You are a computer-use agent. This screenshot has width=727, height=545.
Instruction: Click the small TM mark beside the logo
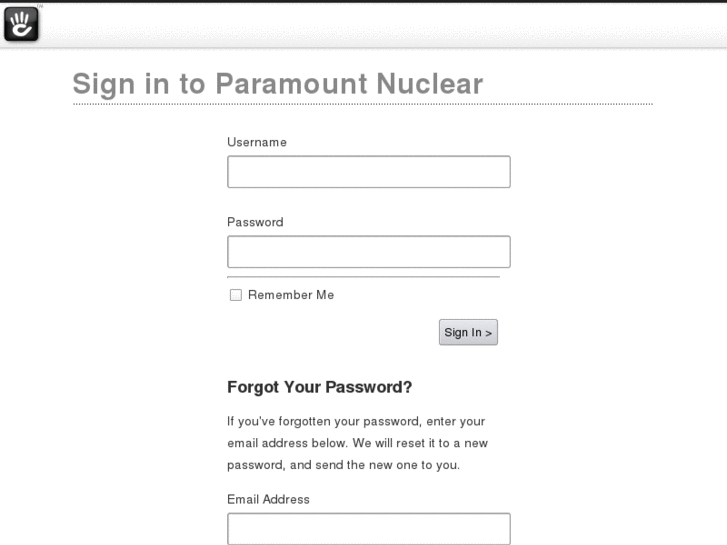40,7
